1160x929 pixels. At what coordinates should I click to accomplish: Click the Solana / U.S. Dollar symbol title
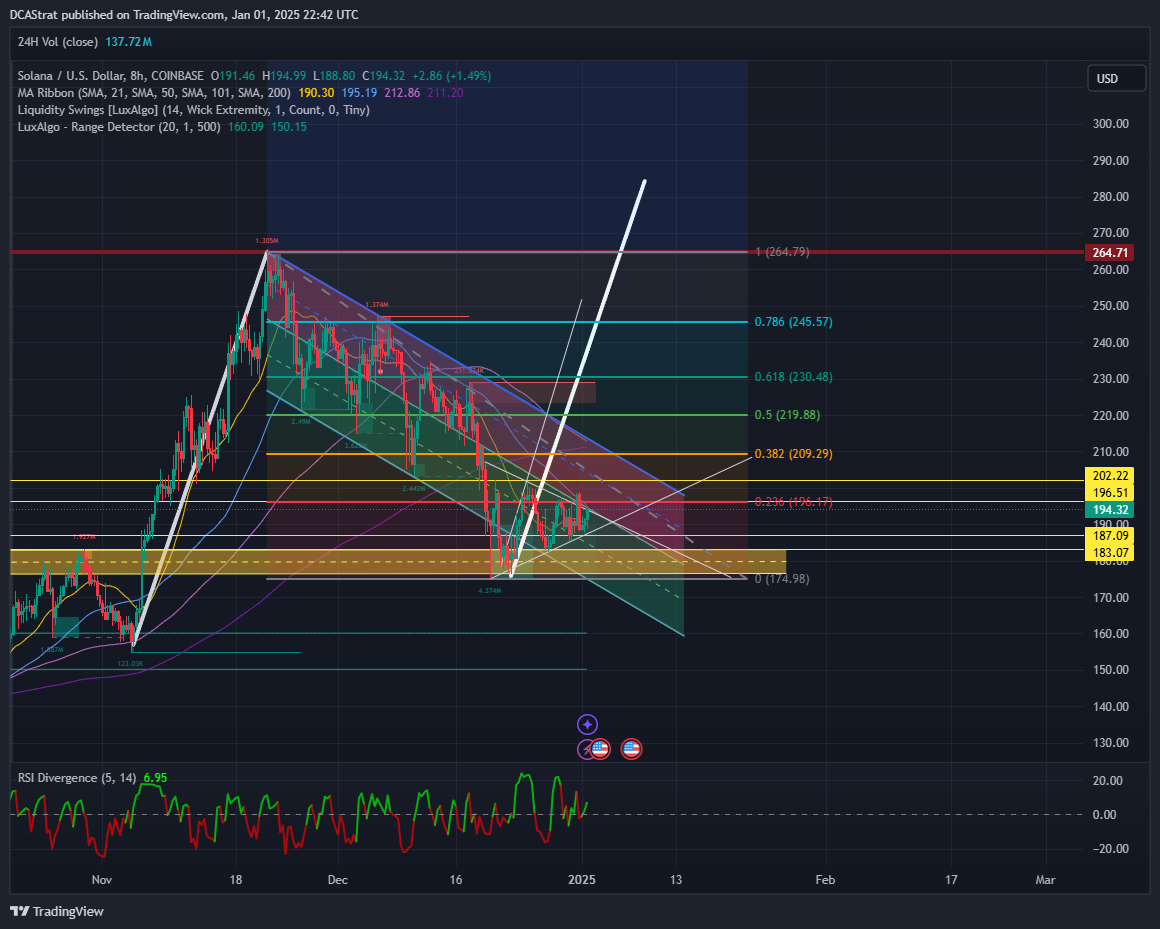tap(110, 75)
